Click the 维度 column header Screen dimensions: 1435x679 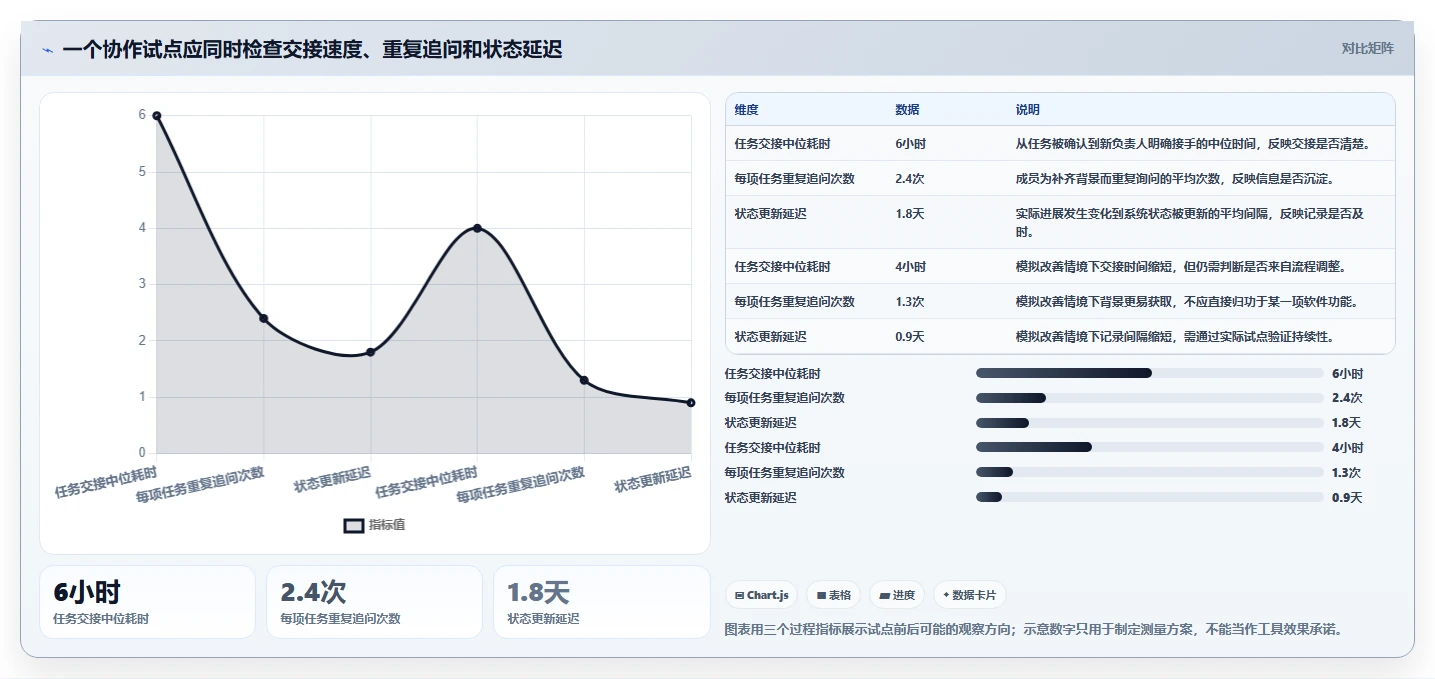point(746,110)
